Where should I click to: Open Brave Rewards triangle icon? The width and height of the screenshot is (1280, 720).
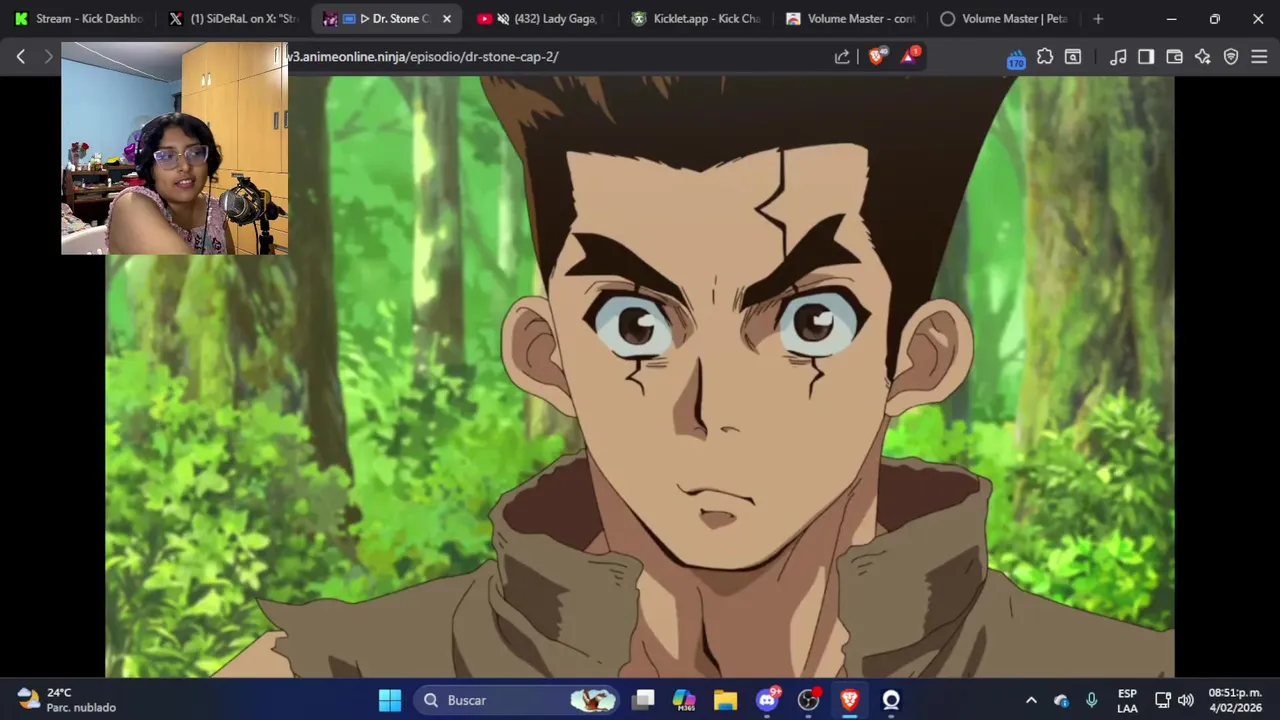coord(909,56)
